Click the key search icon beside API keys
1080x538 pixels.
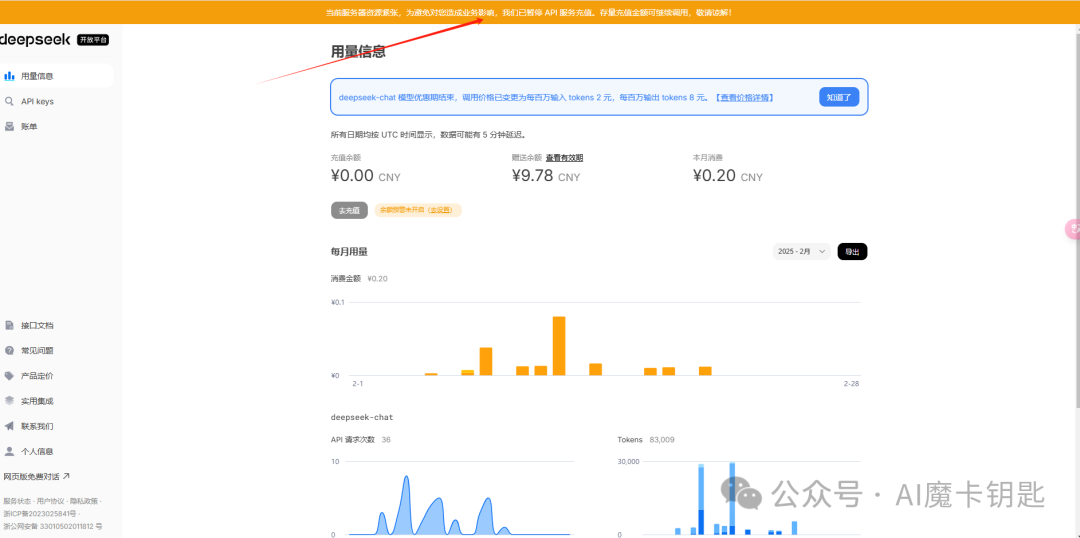pos(9,101)
